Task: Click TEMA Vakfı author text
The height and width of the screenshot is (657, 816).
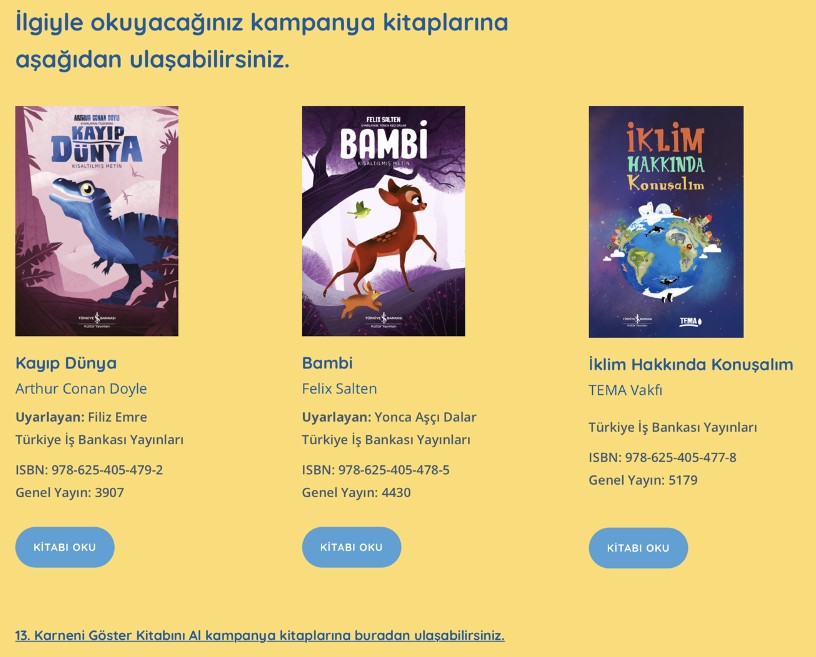Action: click(626, 390)
